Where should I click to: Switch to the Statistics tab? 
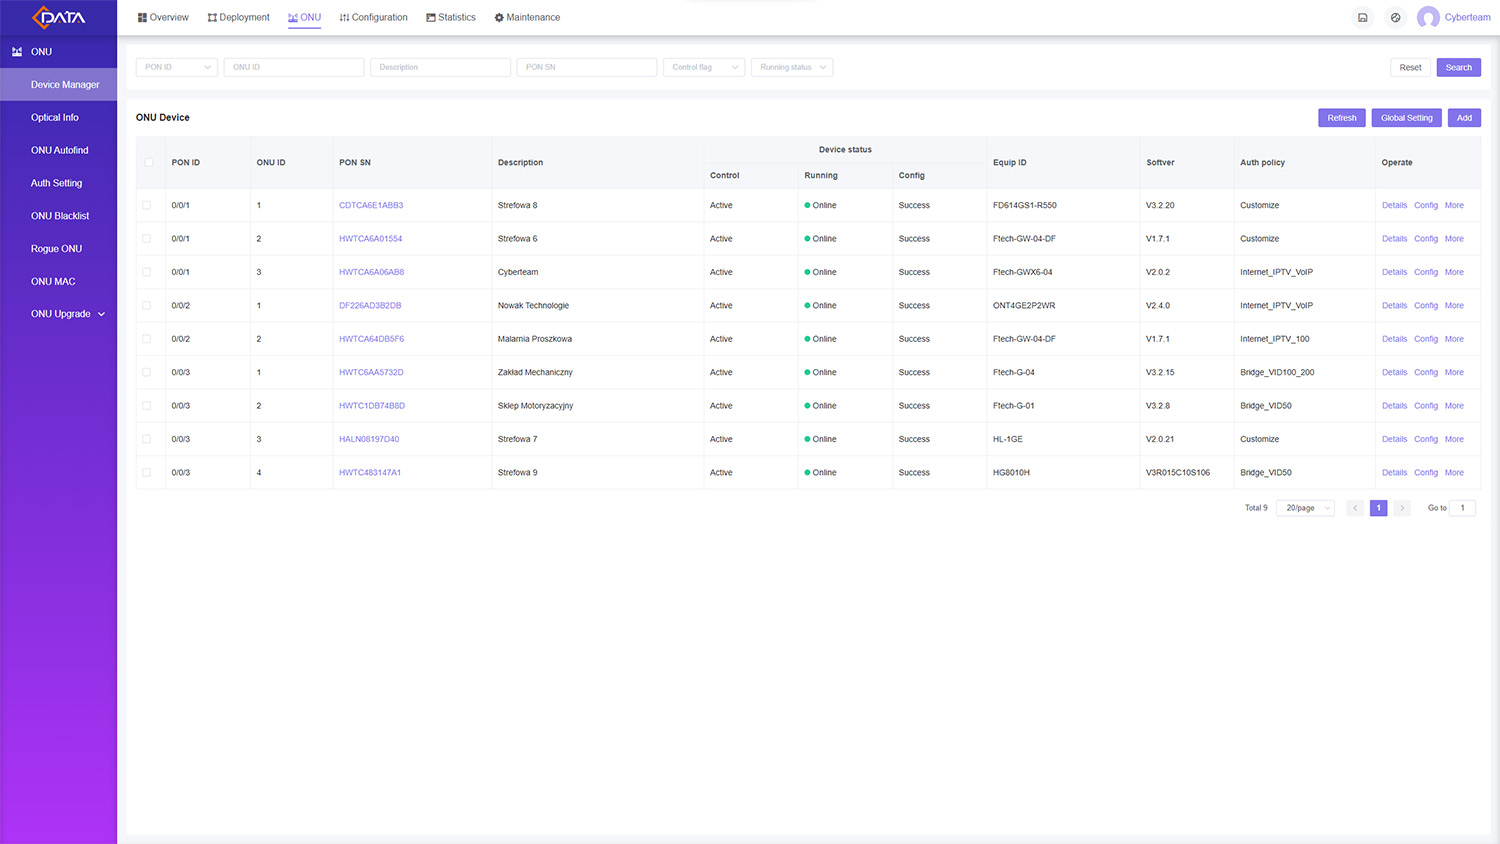click(x=450, y=18)
